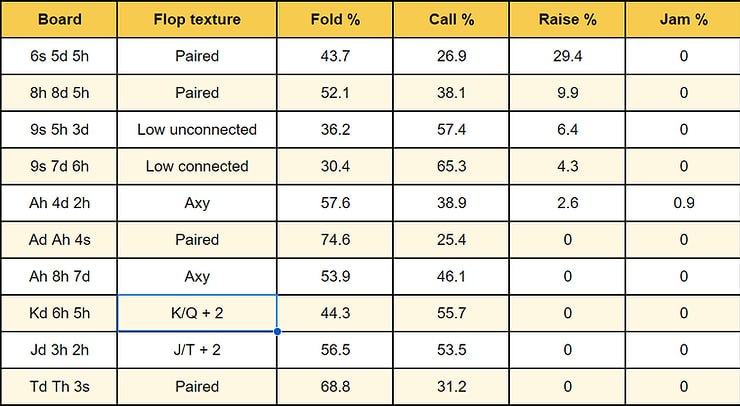Click the jam value 0.9
Screen dimensions: 740x406
click(684, 203)
